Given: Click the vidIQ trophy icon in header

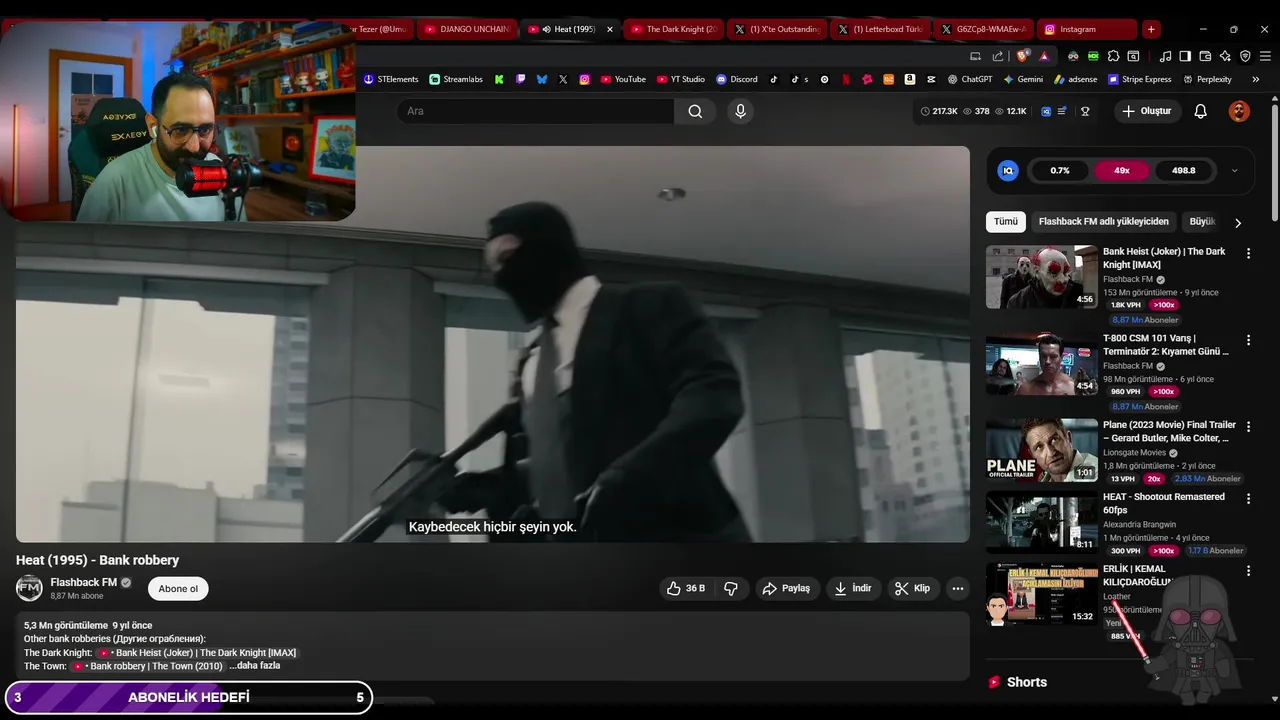Looking at the screenshot, I should point(1085,111).
